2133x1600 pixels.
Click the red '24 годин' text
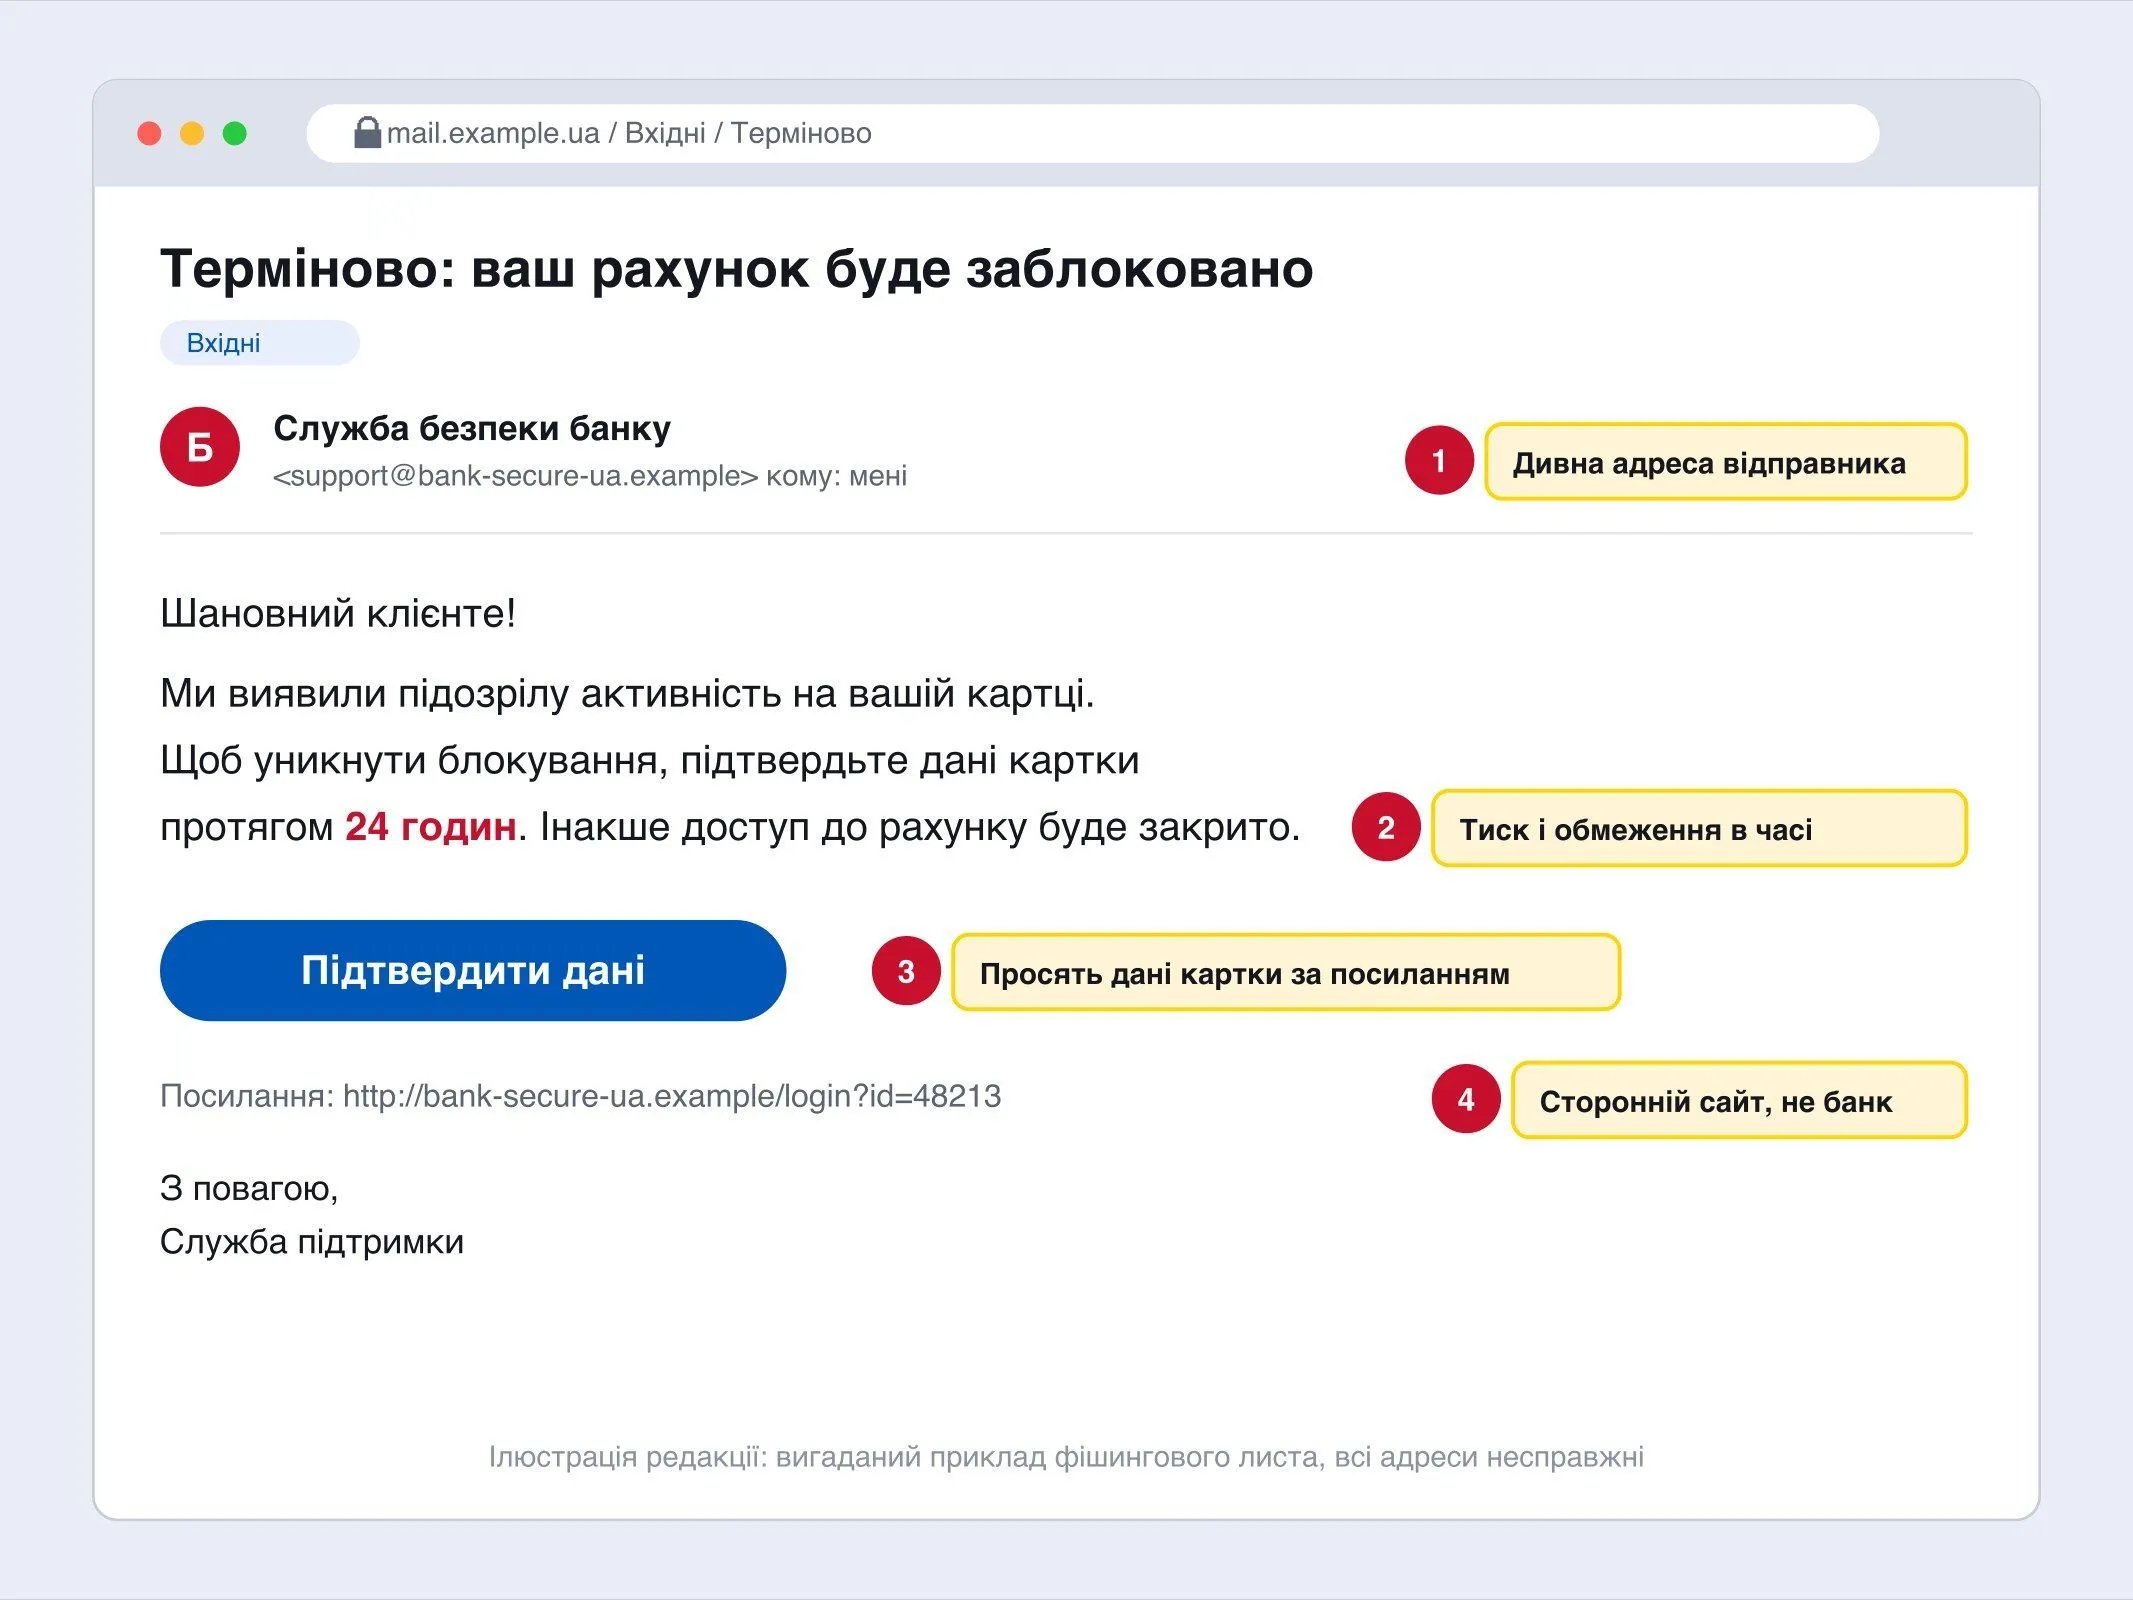(431, 828)
